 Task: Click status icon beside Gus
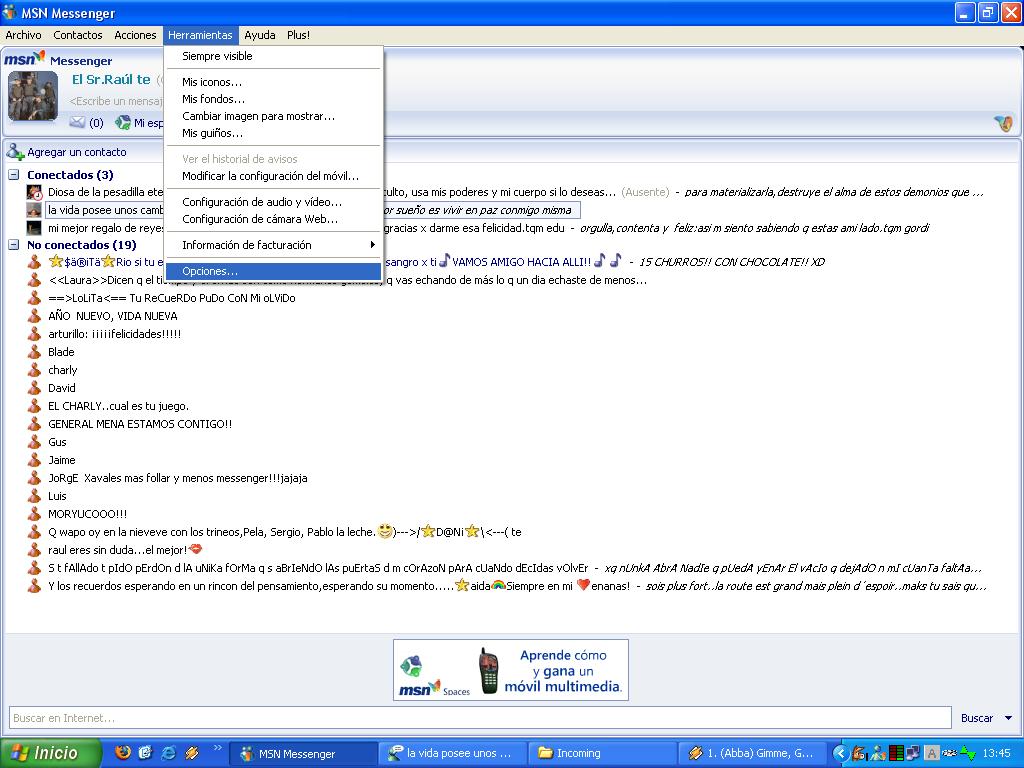(x=35, y=442)
